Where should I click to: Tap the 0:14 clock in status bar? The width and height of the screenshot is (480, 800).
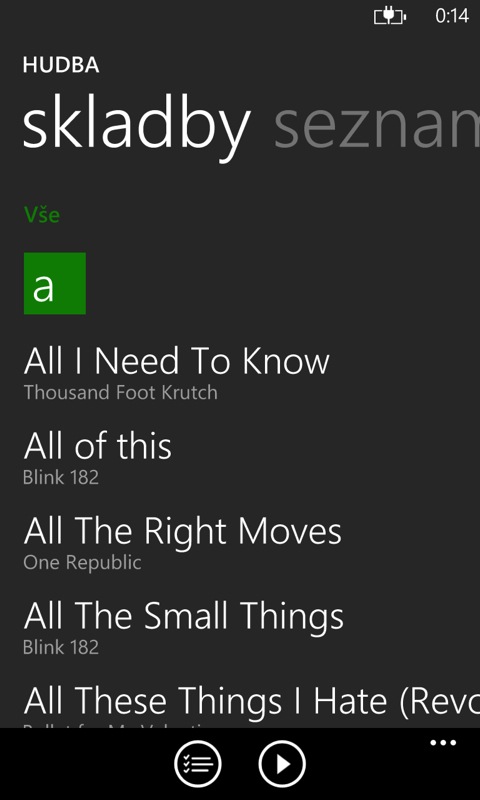[452, 16]
